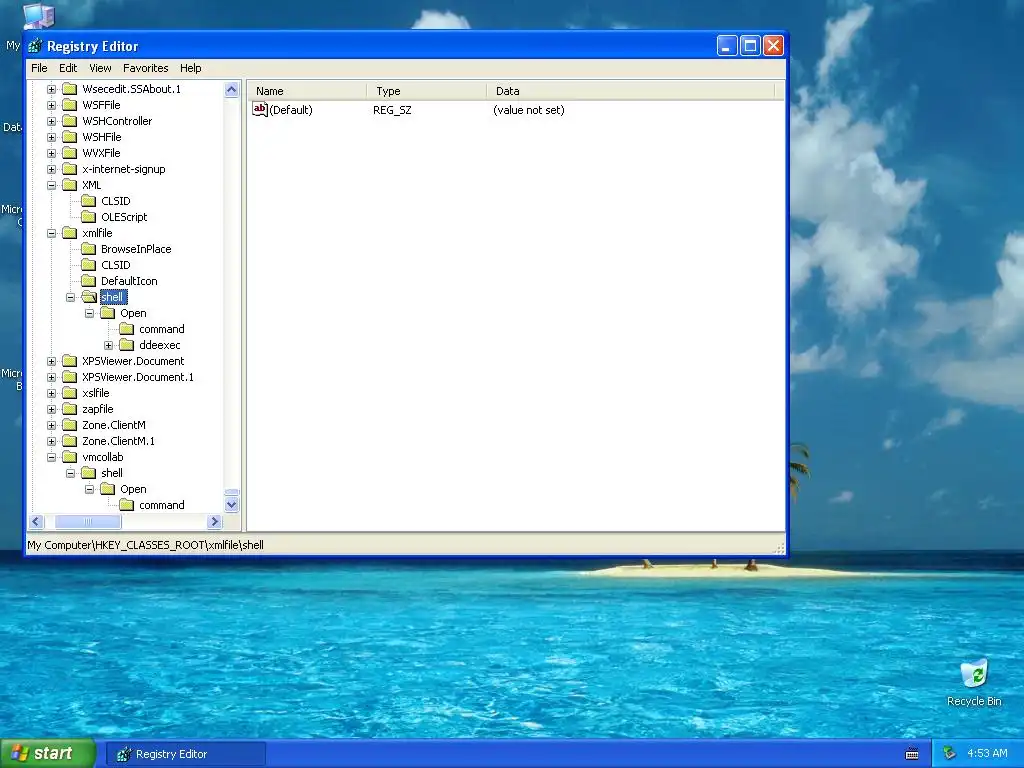Select the OLEScript folder icon
Viewport: 1024px width, 768px height.
point(88,217)
